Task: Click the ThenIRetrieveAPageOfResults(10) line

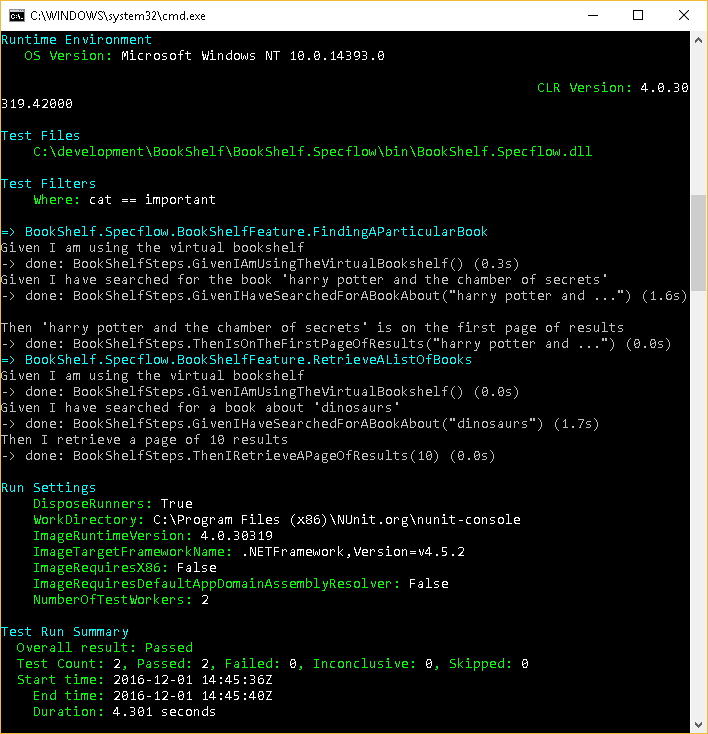Action: click(248, 455)
